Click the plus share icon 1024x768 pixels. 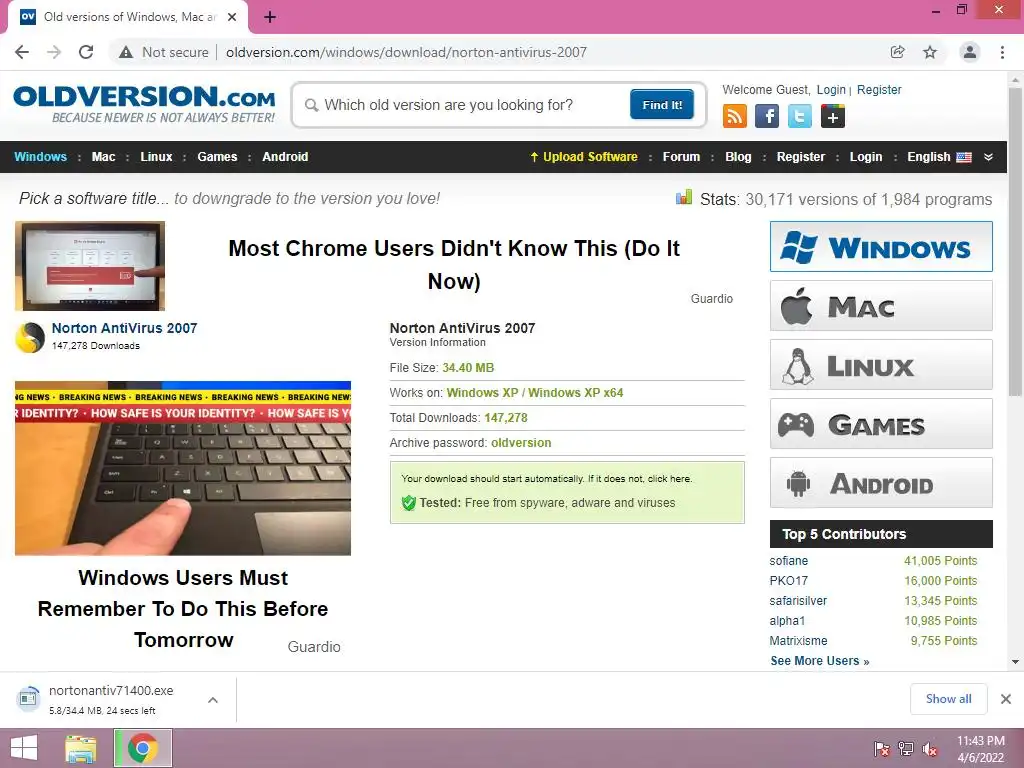pos(833,117)
